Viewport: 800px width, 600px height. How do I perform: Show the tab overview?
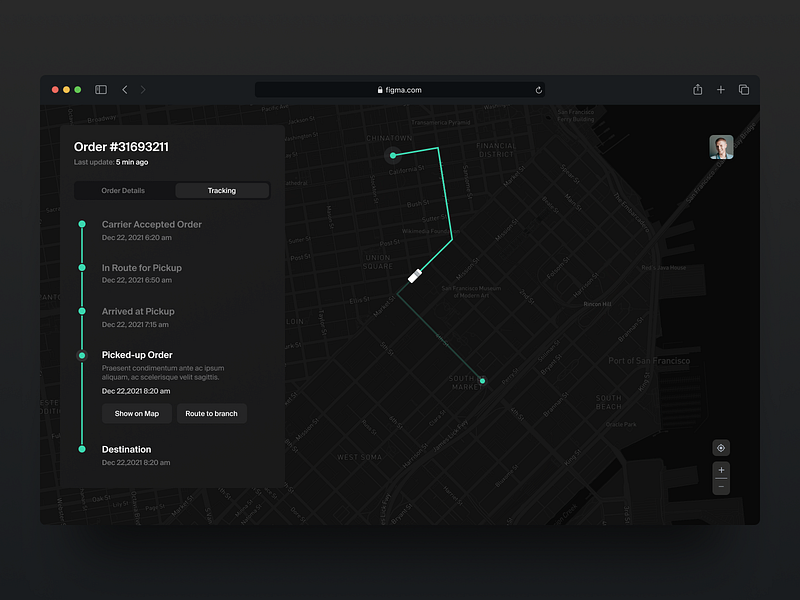pos(744,89)
